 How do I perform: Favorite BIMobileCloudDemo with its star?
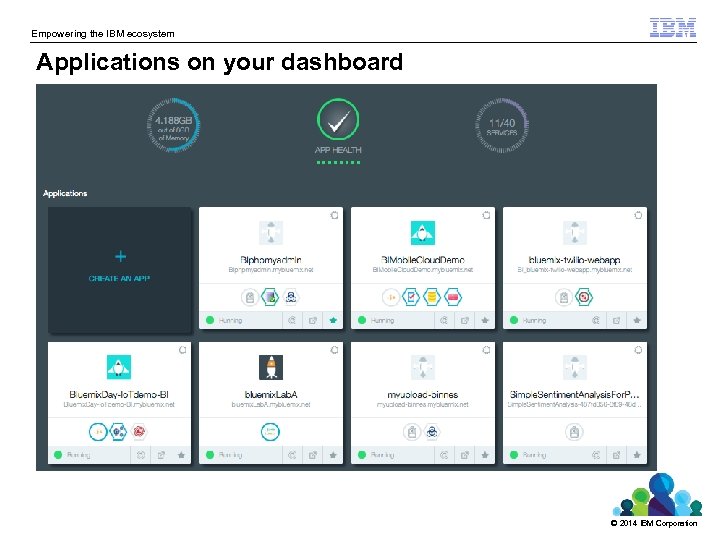[485, 320]
